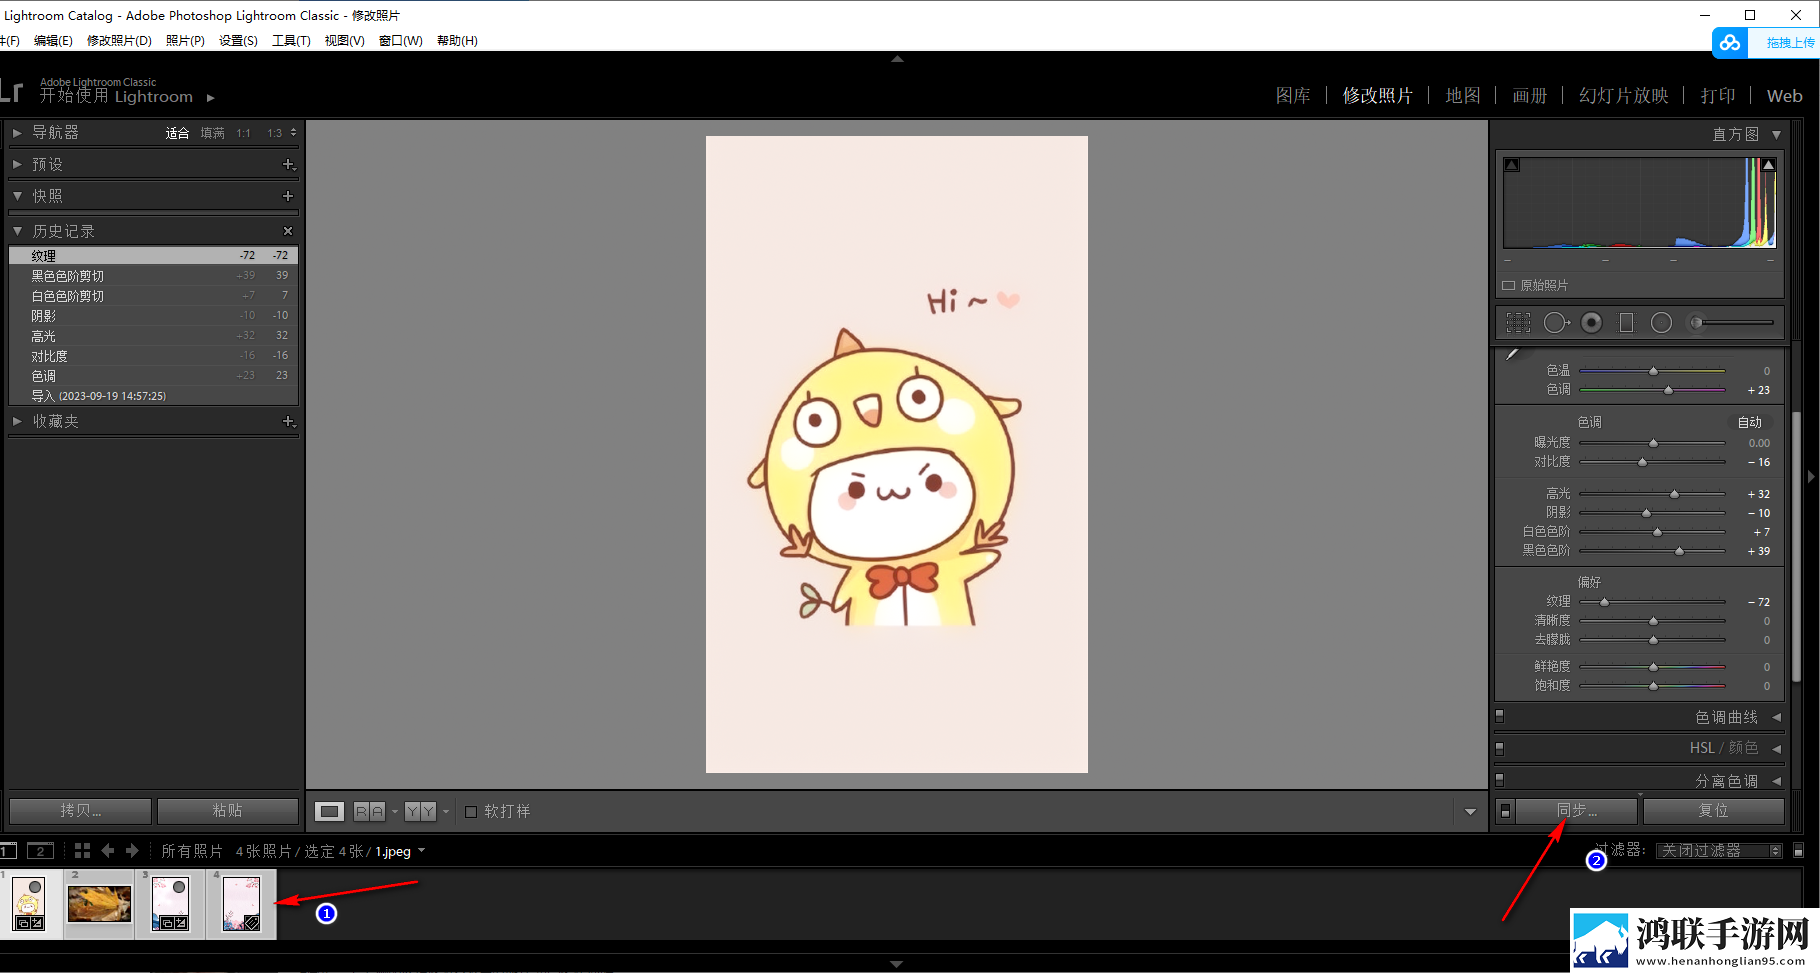This screenshot has height=973, width=1820.
Task: Click the 高光 slider handle
Action: [x=1674, y=494]
